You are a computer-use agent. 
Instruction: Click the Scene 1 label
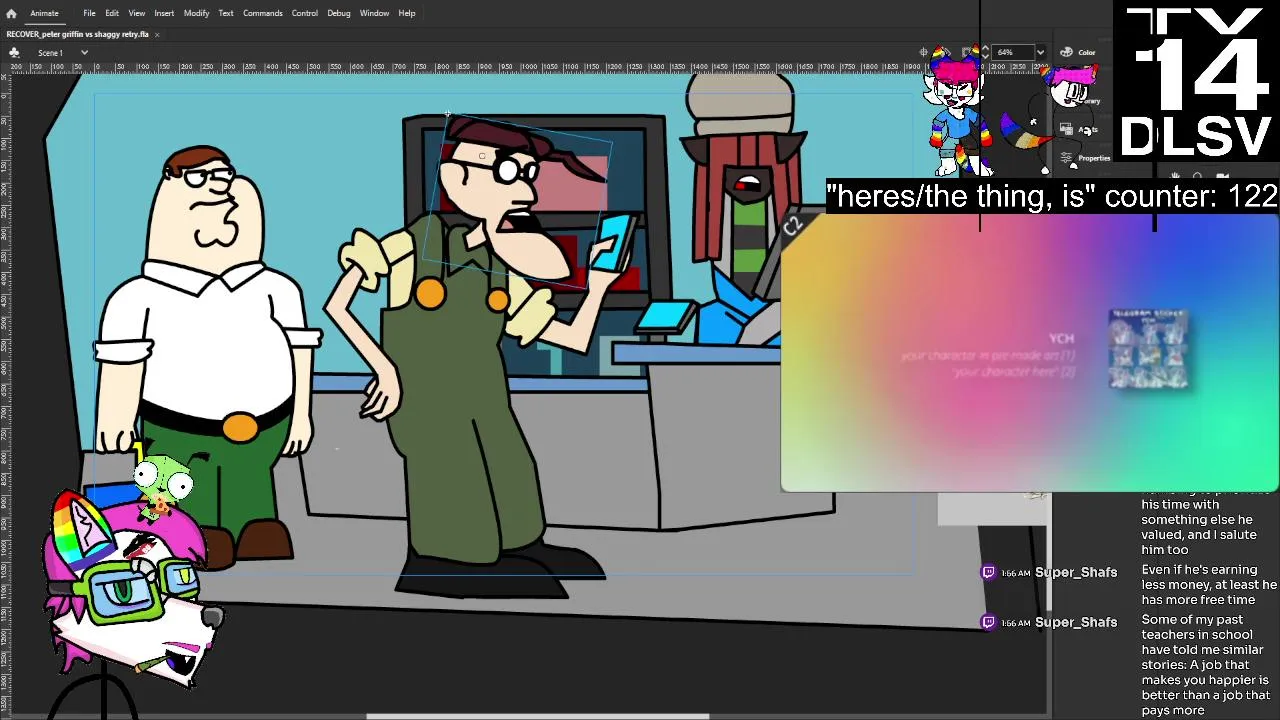50,52
